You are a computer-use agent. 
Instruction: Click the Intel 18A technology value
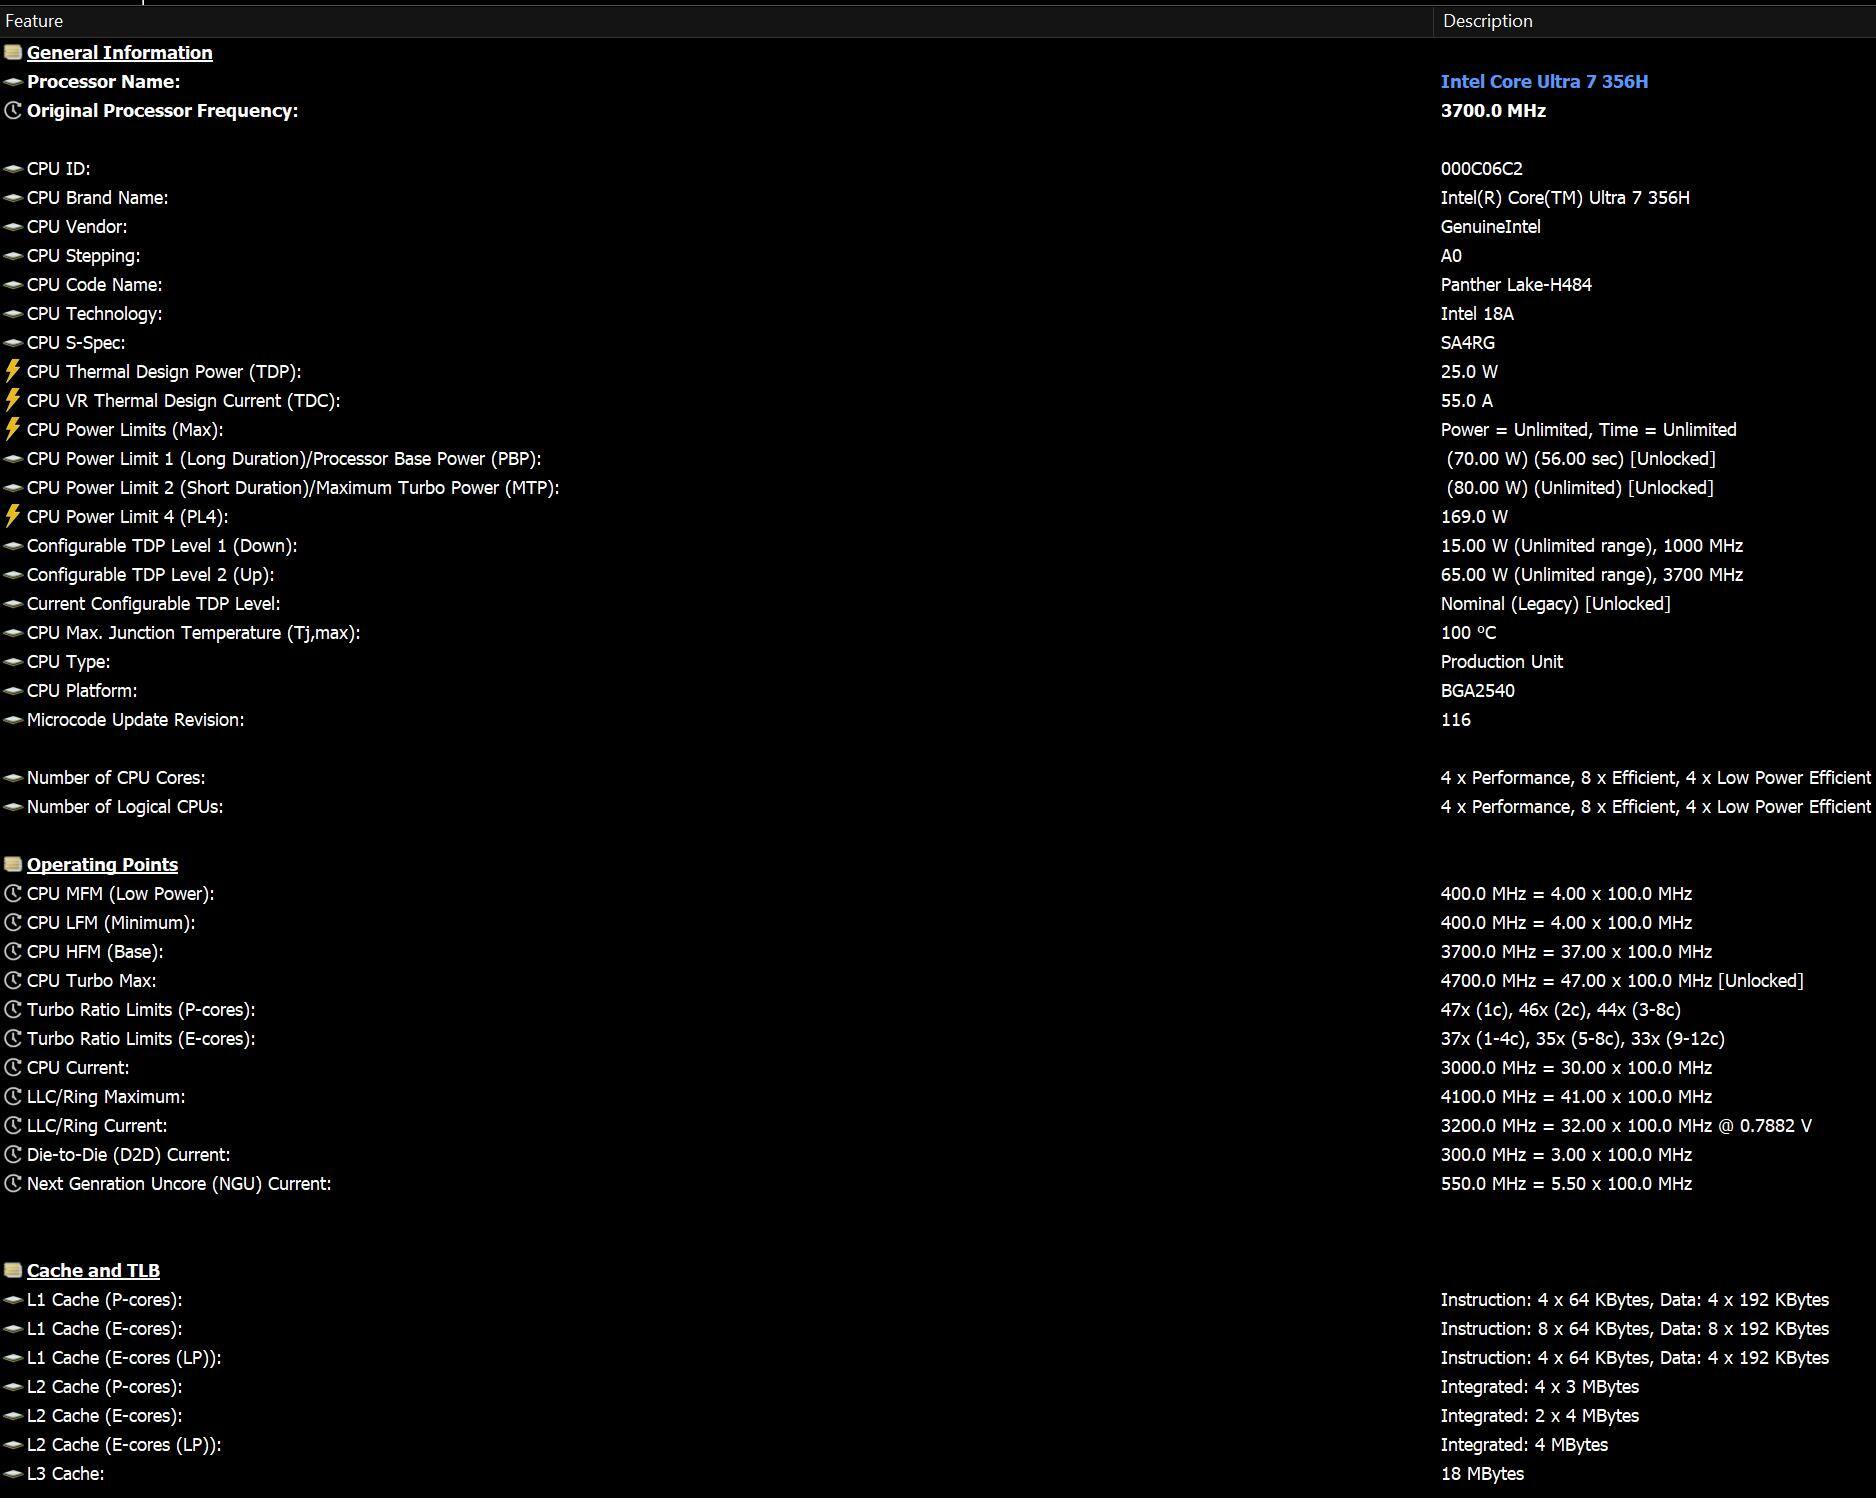click(1477, 313)
